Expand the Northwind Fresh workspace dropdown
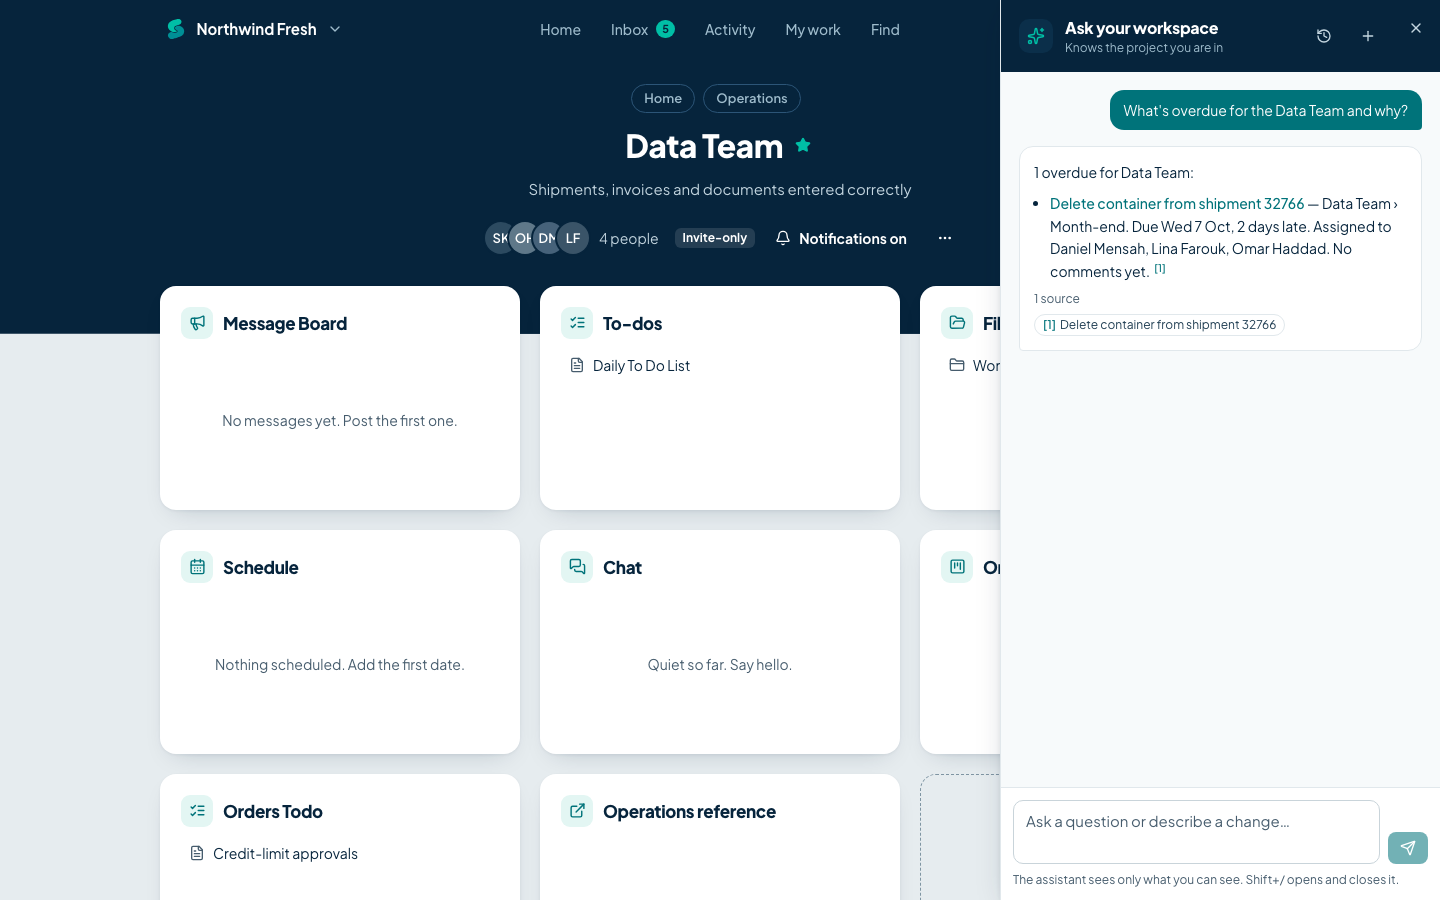Image resolution: width=1440 pixels, height=900 pixels. tap(335, 29)
